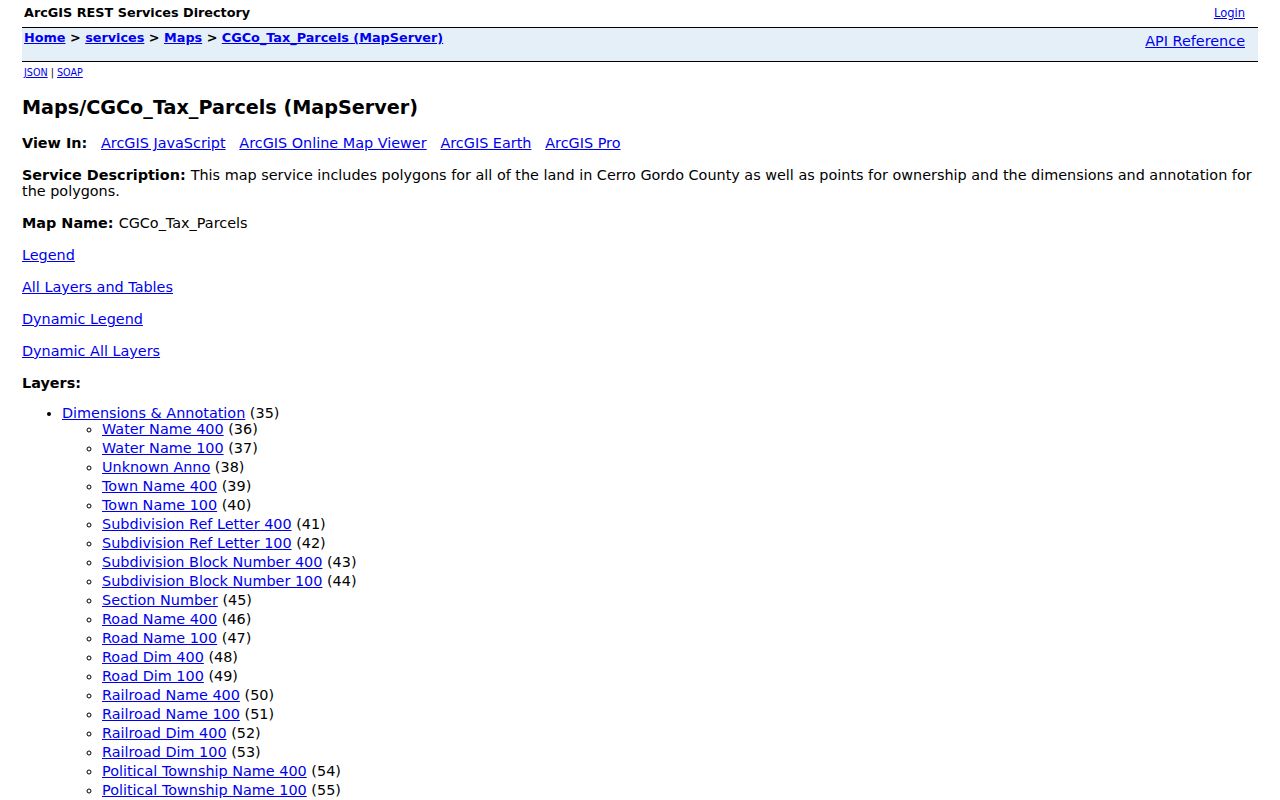Open the Political Township Name 400 layer
1280x800 pixels.
[204, 771]
